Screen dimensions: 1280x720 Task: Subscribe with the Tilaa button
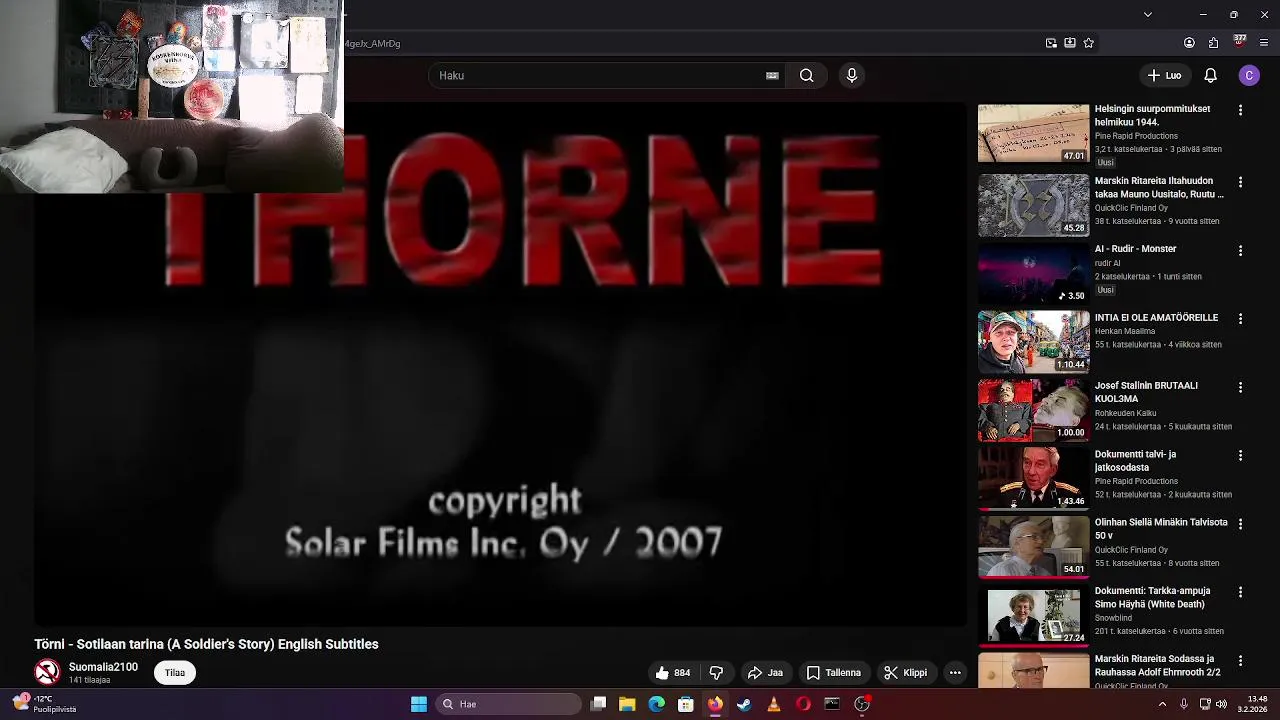pyautogui.click(x=175, y=672)
